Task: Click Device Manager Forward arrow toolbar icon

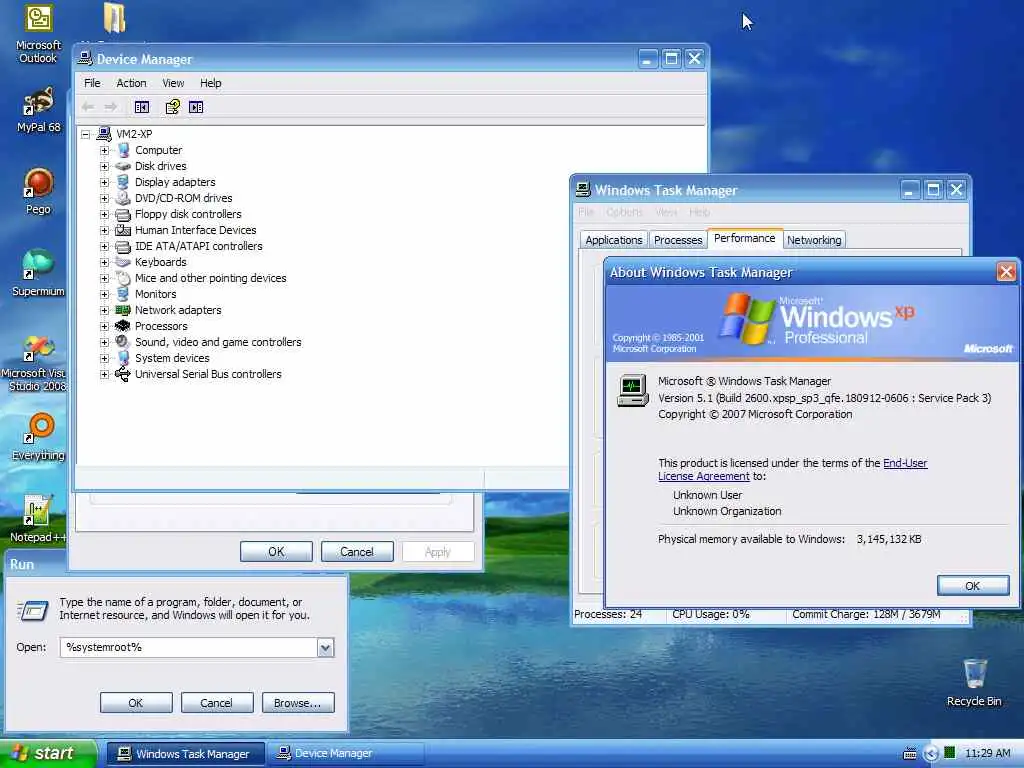Action: coord(111,107)
